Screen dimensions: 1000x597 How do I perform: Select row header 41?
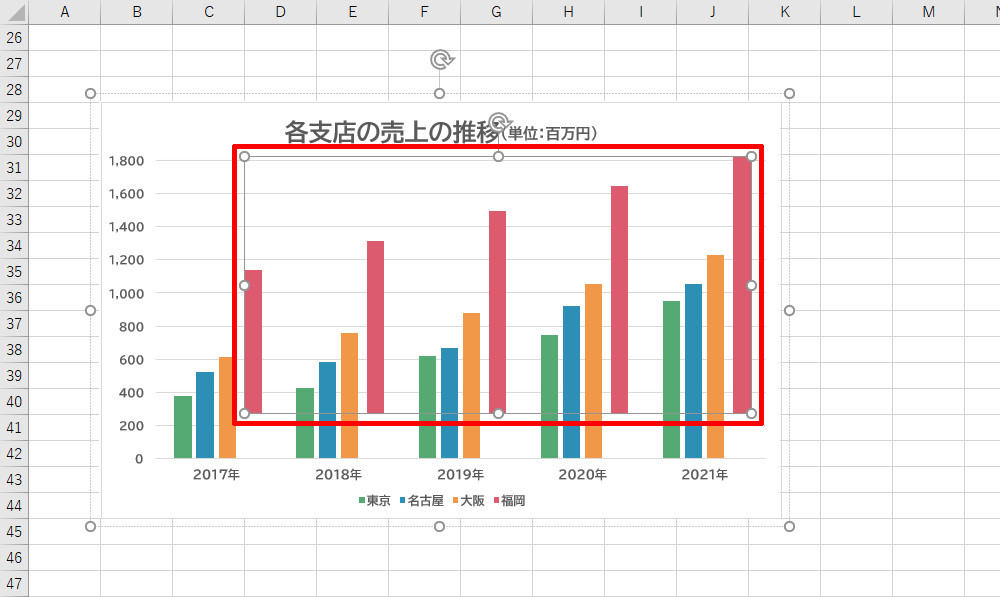tap(14, 427)
